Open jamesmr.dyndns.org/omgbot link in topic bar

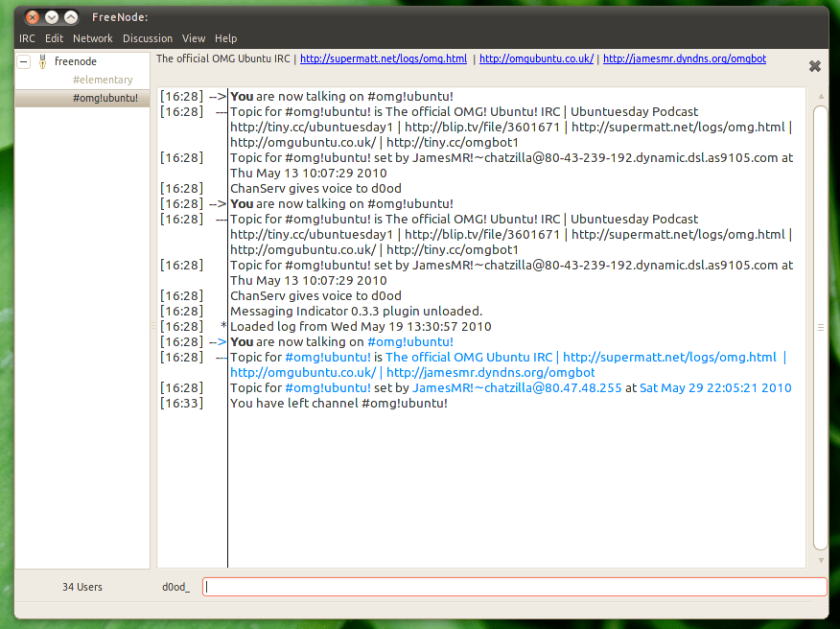pos(684,59)
